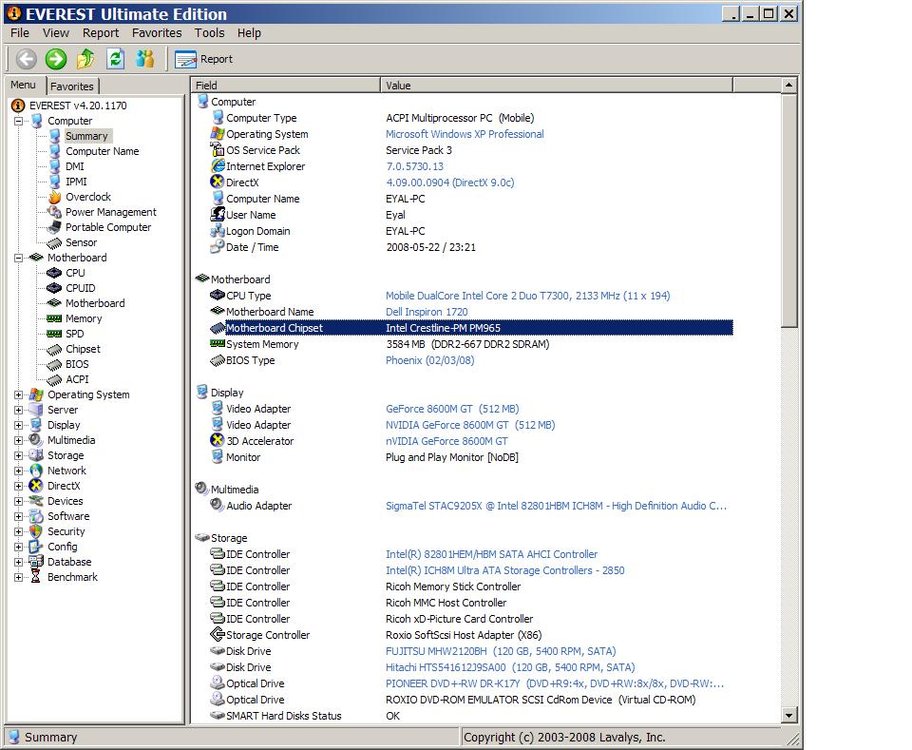The image size is (912, 750).
Task: Switch to the Menu tab
Action: coord(23,85)
